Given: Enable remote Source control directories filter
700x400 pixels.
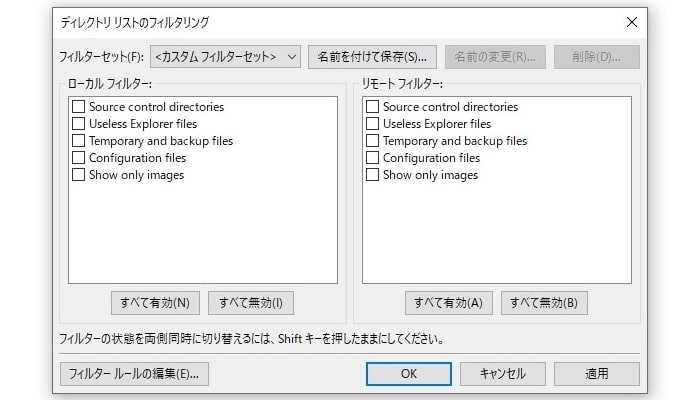Looking at the screenshot, I should [373, 107].
